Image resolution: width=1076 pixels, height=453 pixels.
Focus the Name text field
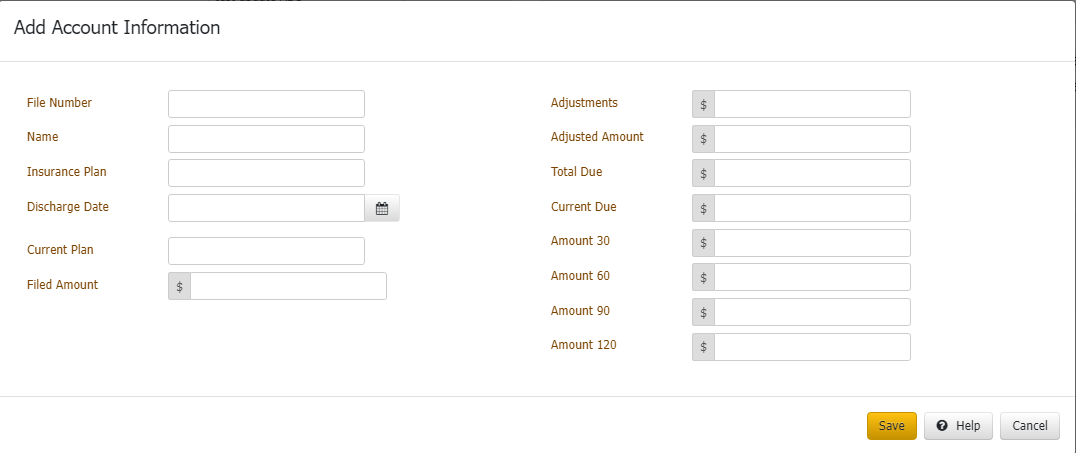[x=266, y=139]
